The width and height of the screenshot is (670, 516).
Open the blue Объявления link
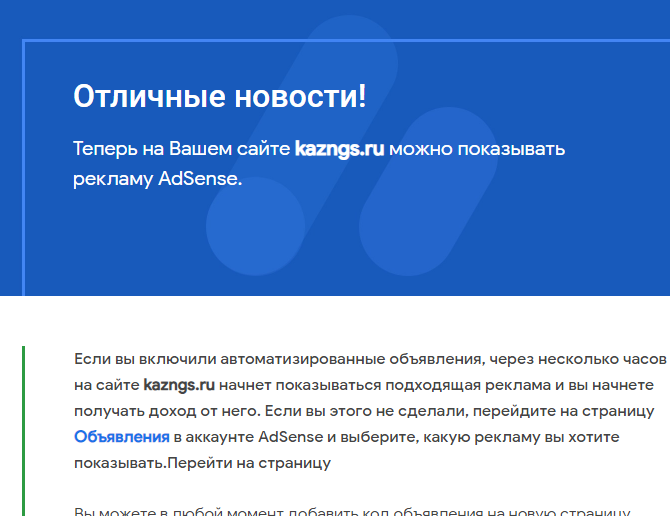coord(122,437)
